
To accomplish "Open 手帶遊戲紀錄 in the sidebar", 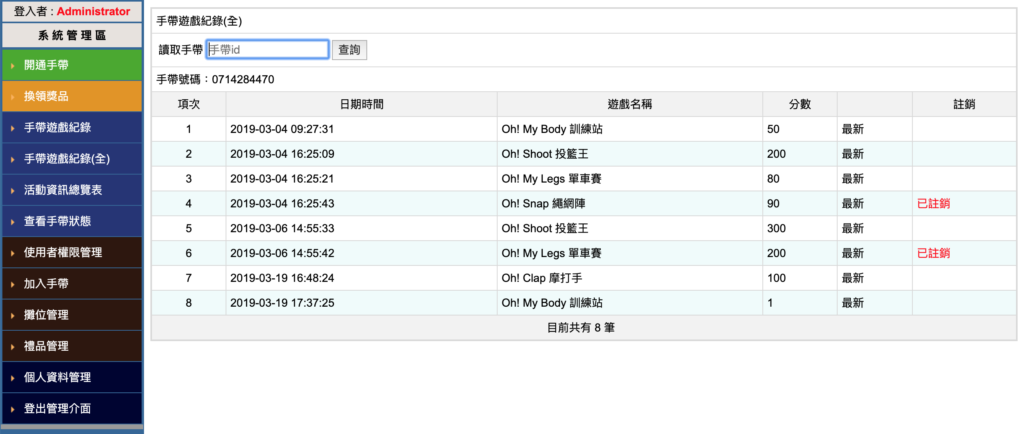I will pyautogui.click(x=71, y=128).
